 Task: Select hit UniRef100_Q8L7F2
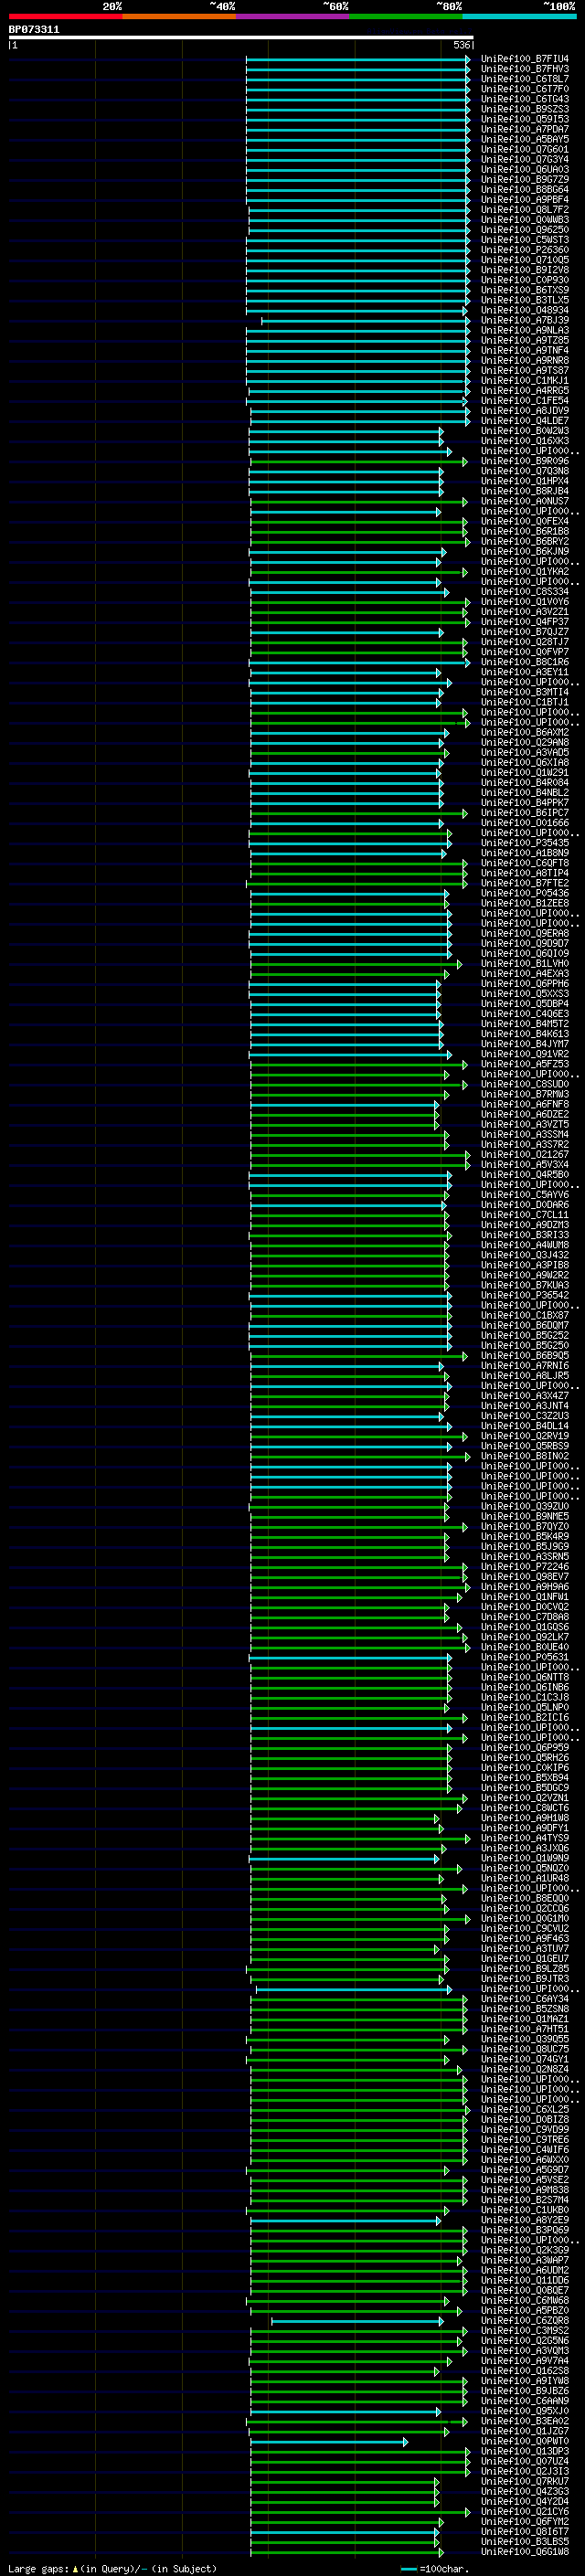pos(524,209)
